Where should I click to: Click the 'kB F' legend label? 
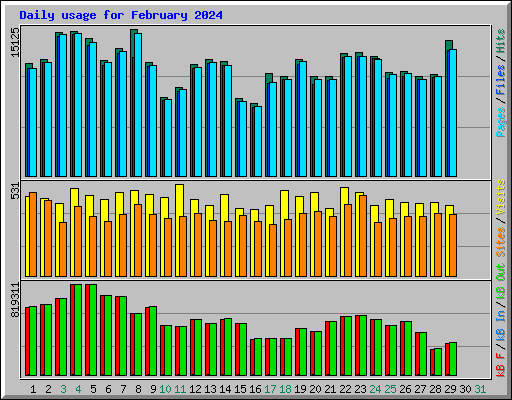coord(501,365)
